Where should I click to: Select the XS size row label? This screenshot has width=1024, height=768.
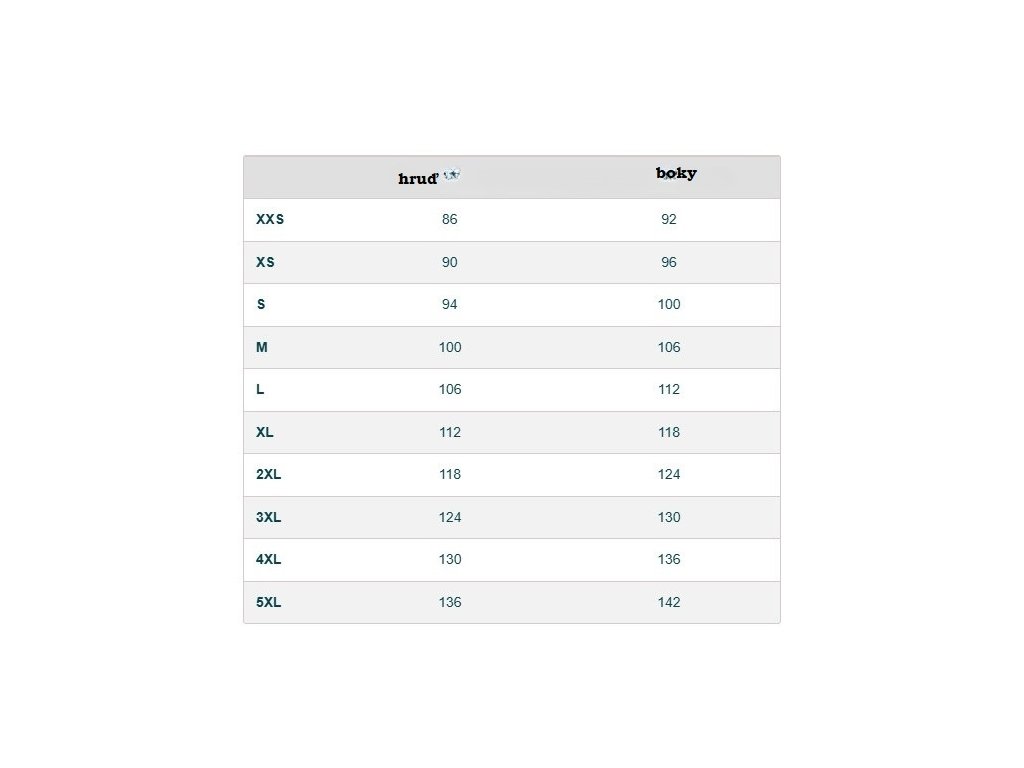coord(265,262)
